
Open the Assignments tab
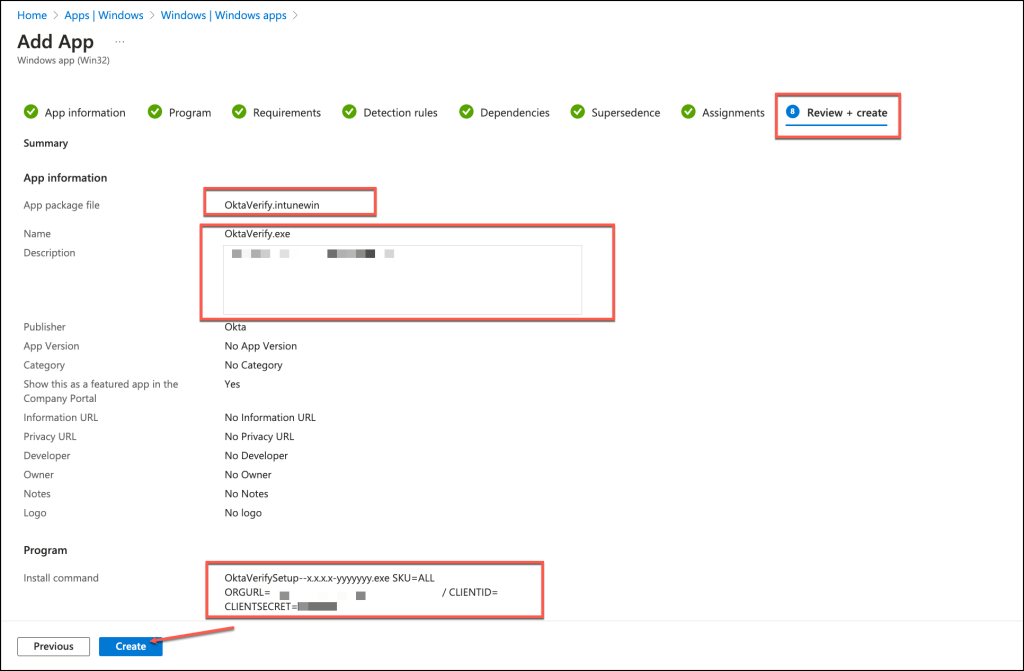point(733,113)
